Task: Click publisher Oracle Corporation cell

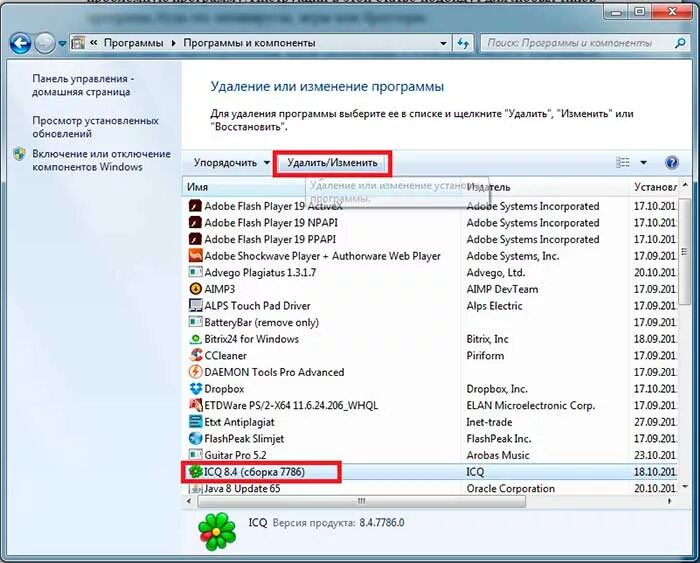Action: [510, 488]
